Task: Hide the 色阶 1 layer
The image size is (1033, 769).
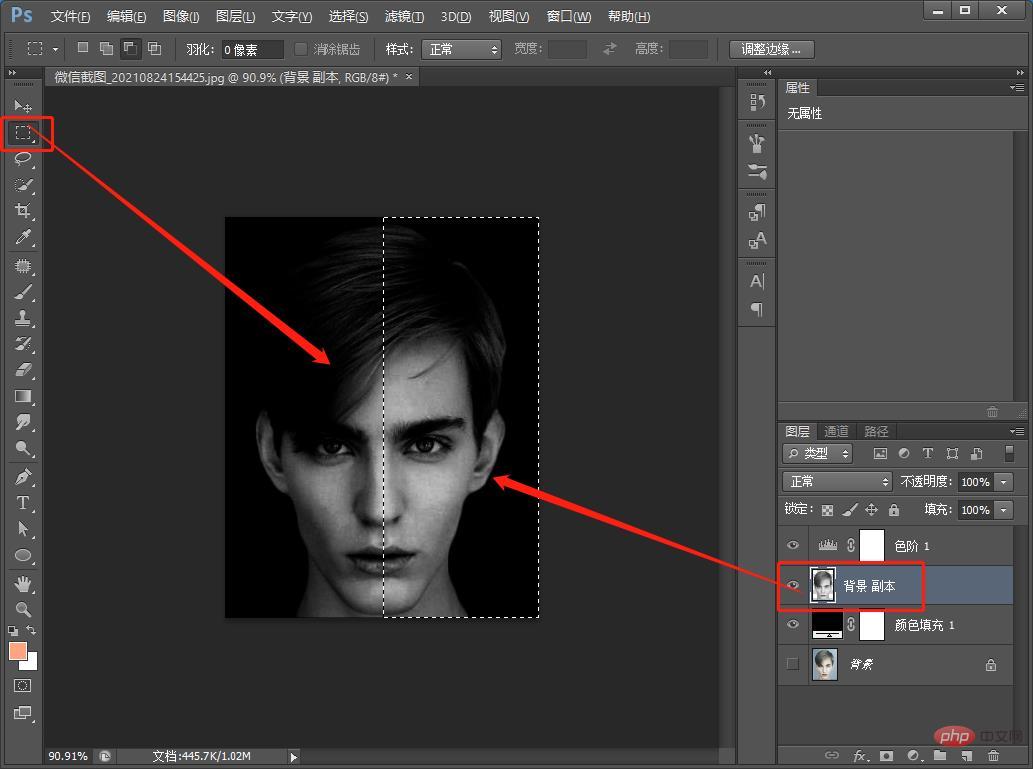Action: point(793,546)
